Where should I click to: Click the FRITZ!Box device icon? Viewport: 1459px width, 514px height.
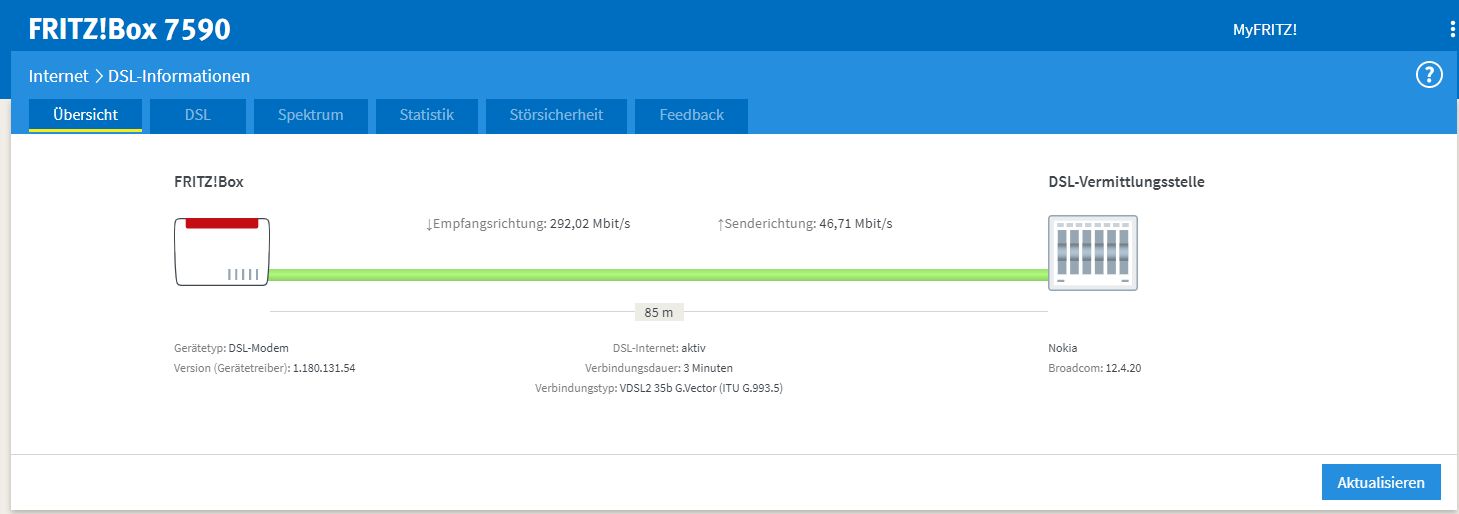click(224, 251)
